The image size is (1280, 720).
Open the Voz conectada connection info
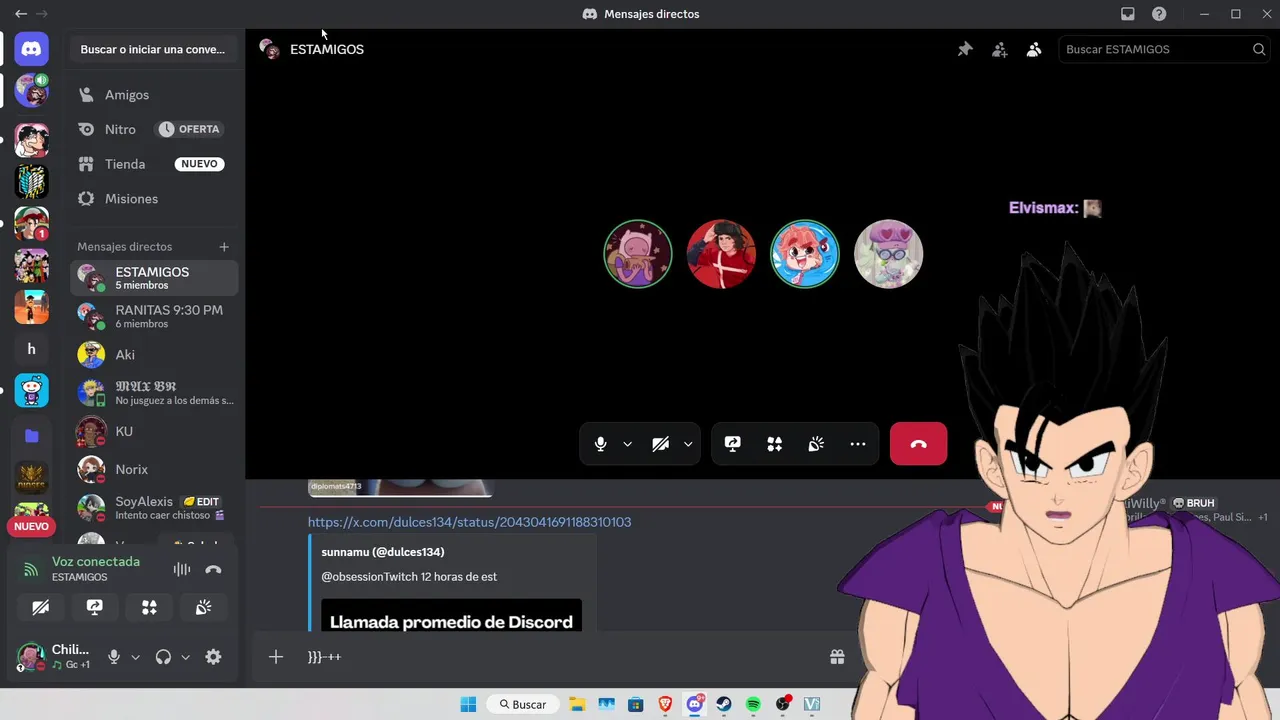[x=96, y=562]
